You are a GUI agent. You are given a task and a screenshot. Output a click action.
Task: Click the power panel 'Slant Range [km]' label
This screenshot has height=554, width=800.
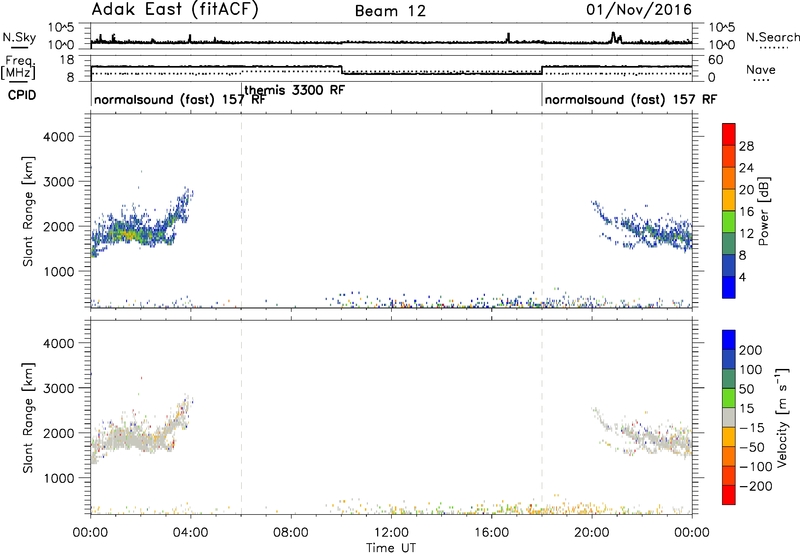28,211
